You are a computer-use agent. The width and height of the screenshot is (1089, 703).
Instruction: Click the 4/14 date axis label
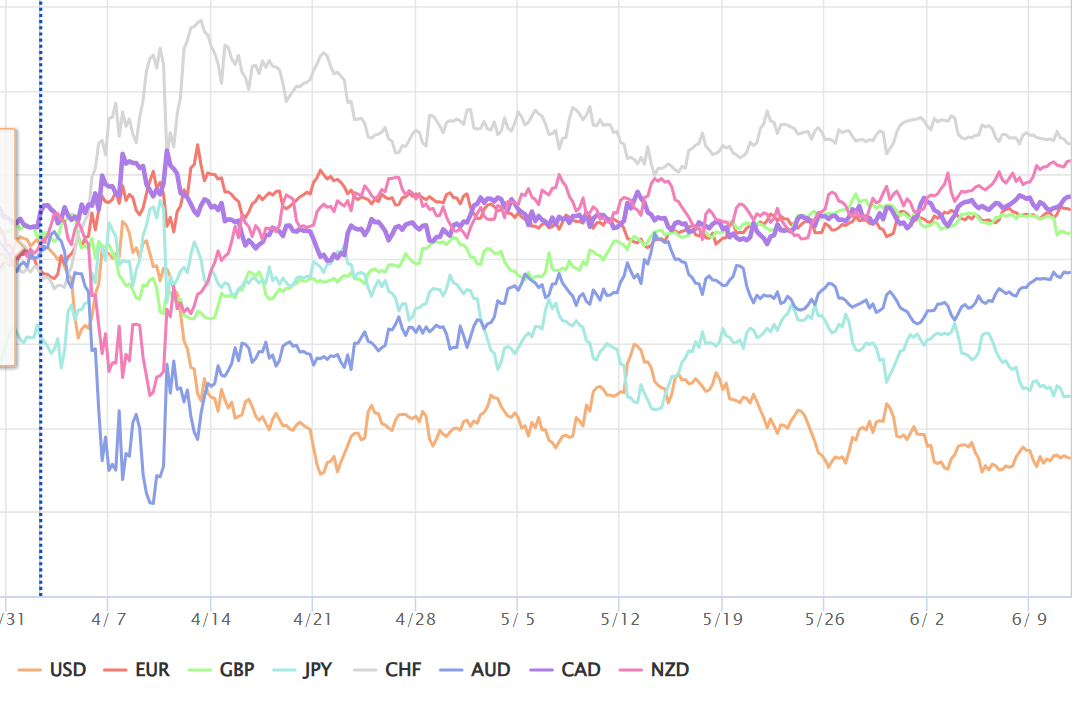click(210, 619)
